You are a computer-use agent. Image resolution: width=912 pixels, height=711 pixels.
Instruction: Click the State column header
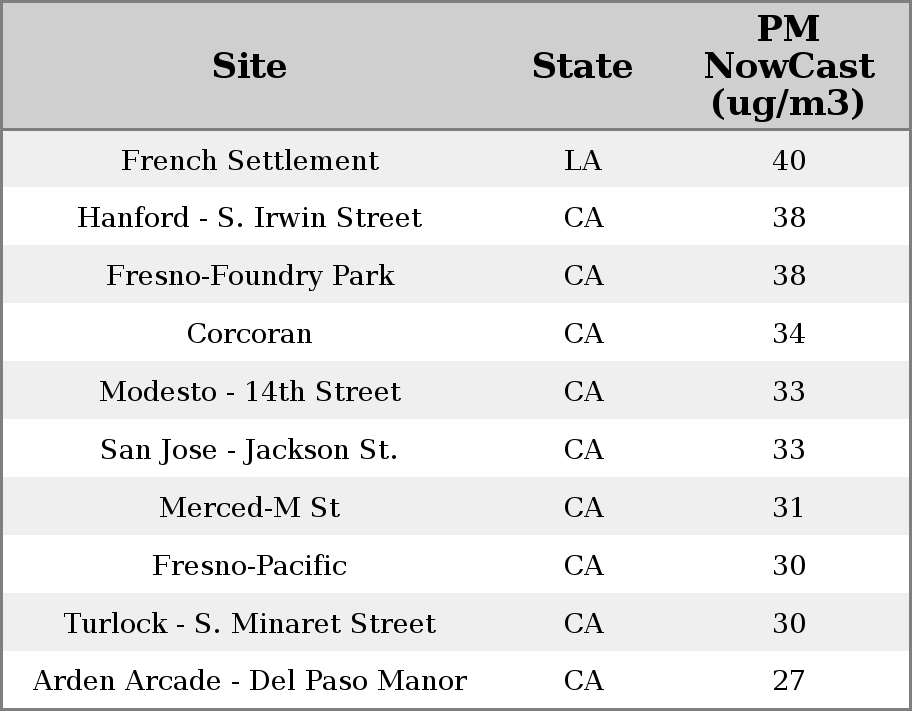(582, 66)
